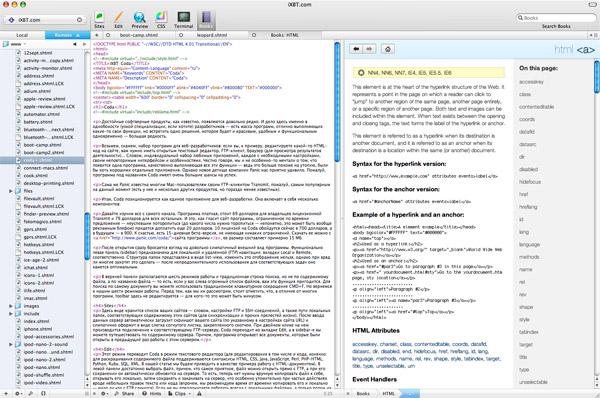Click the braces icon in sidebar footer

coord(43,393)
